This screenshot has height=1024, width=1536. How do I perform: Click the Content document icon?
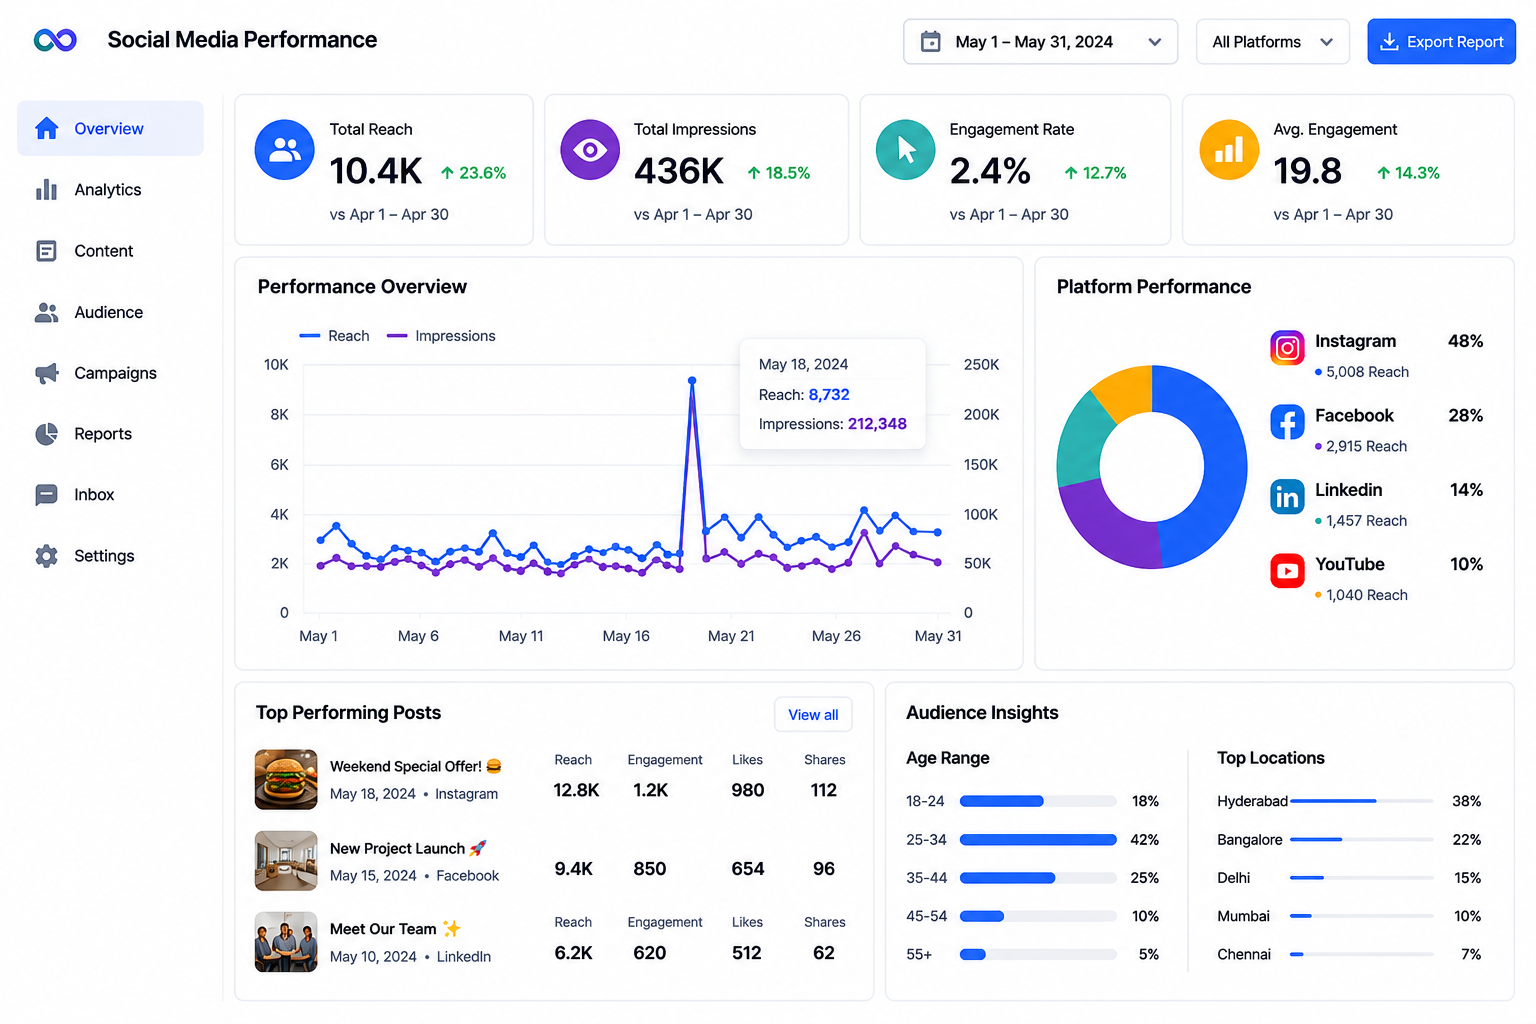(x=46, y=251)
